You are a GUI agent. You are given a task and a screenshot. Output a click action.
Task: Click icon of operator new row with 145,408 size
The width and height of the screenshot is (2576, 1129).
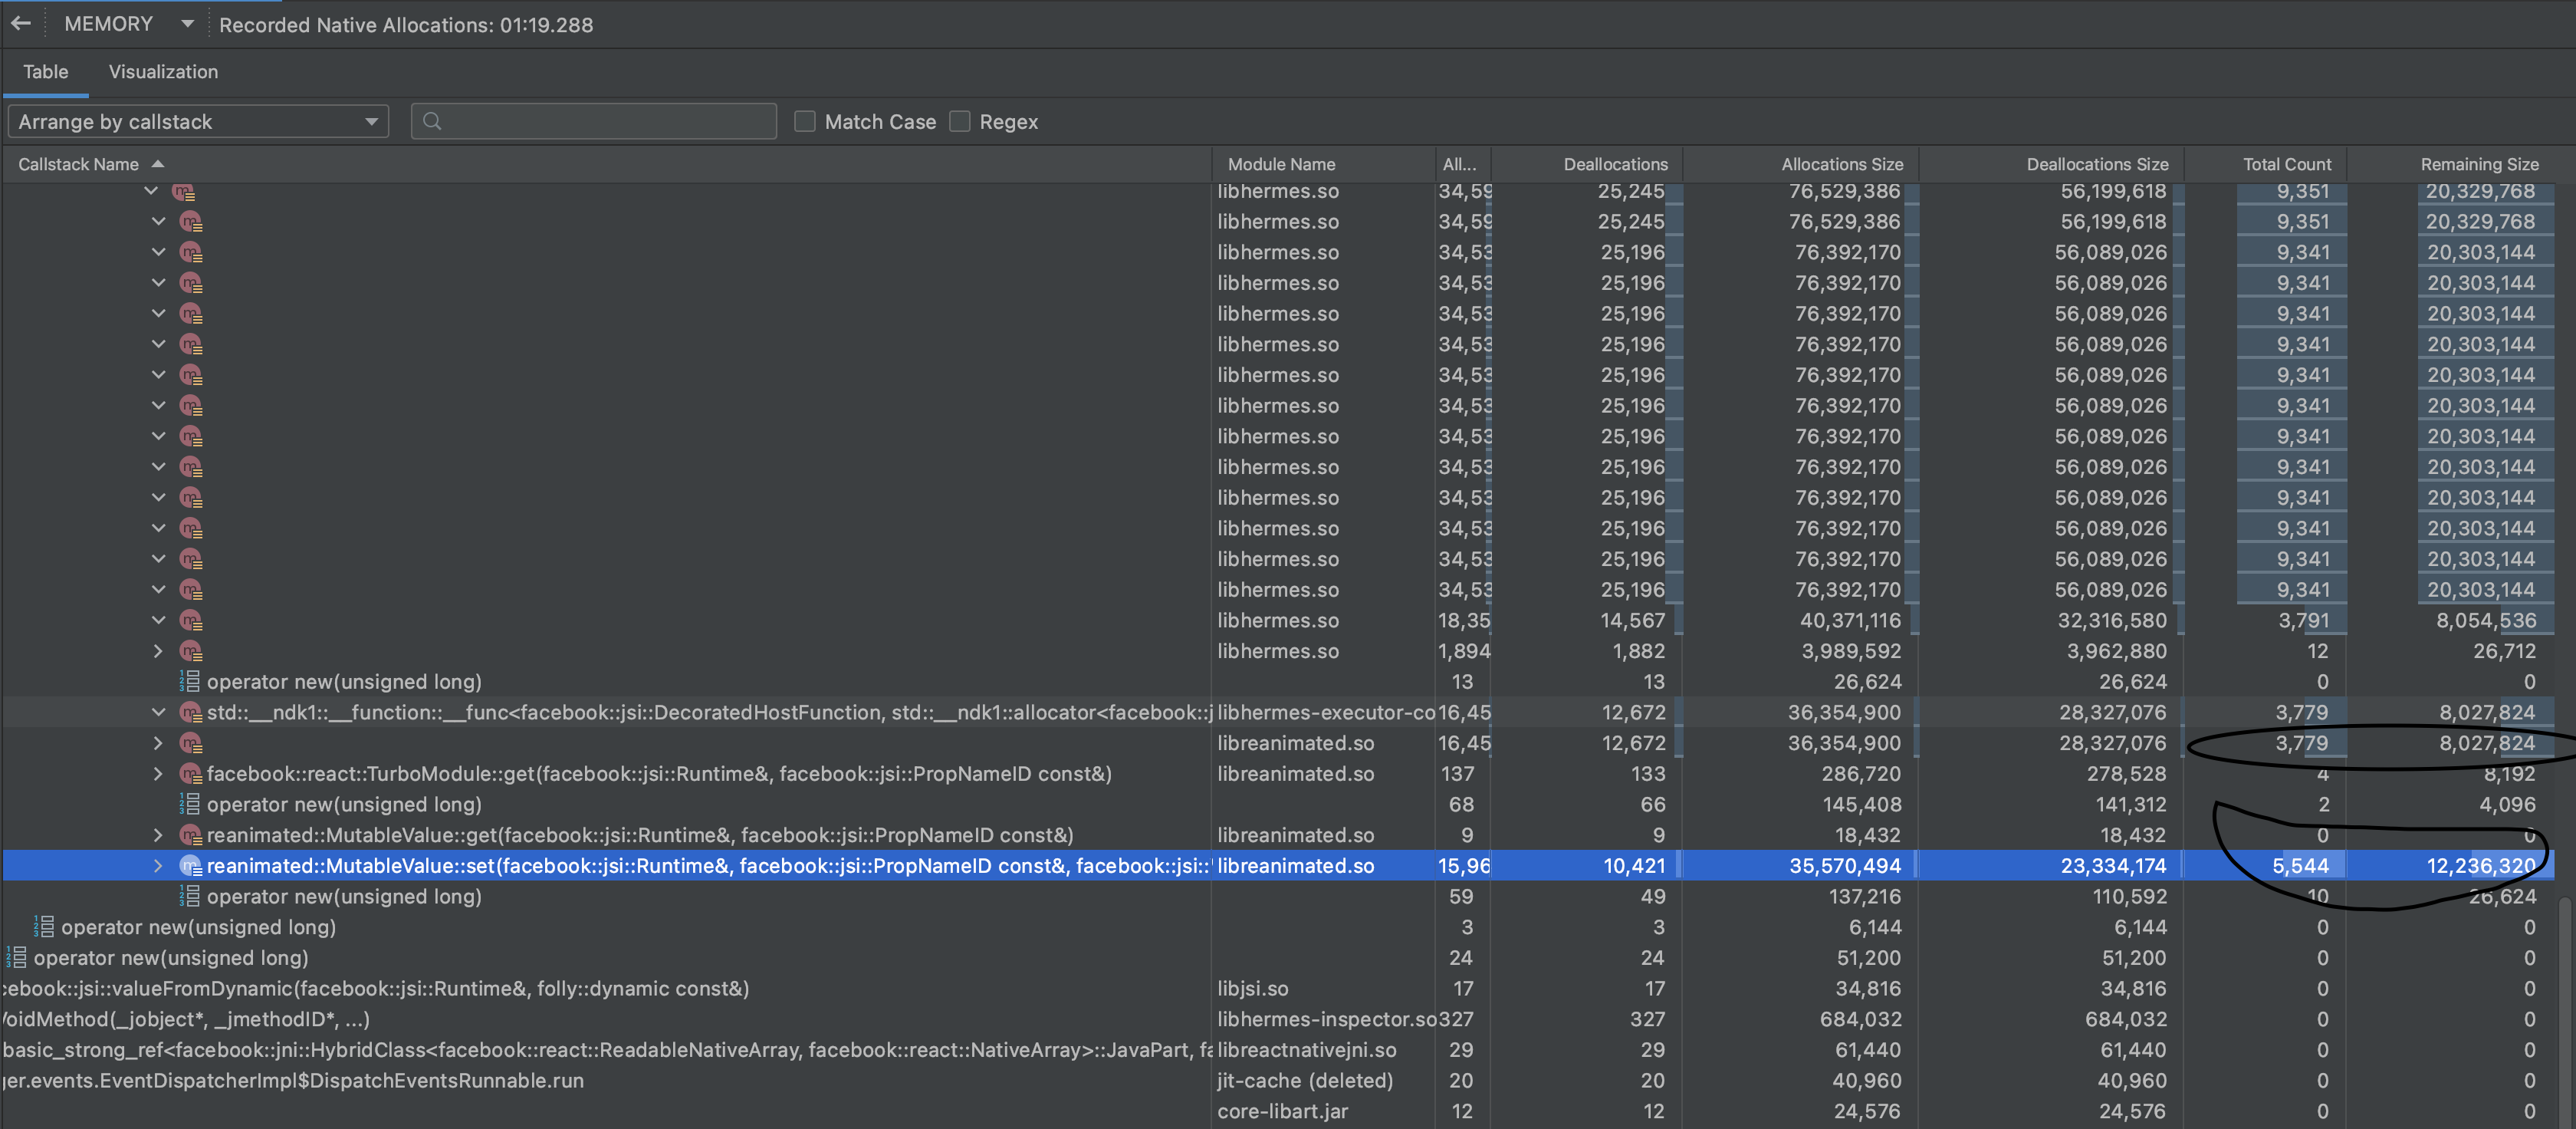point(190,805)
